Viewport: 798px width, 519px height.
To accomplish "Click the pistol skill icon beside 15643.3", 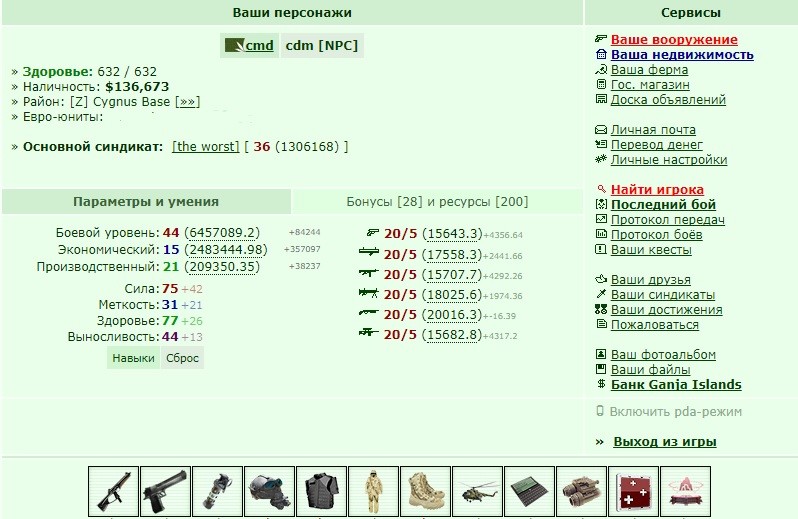I will click(x=373, y=233).
